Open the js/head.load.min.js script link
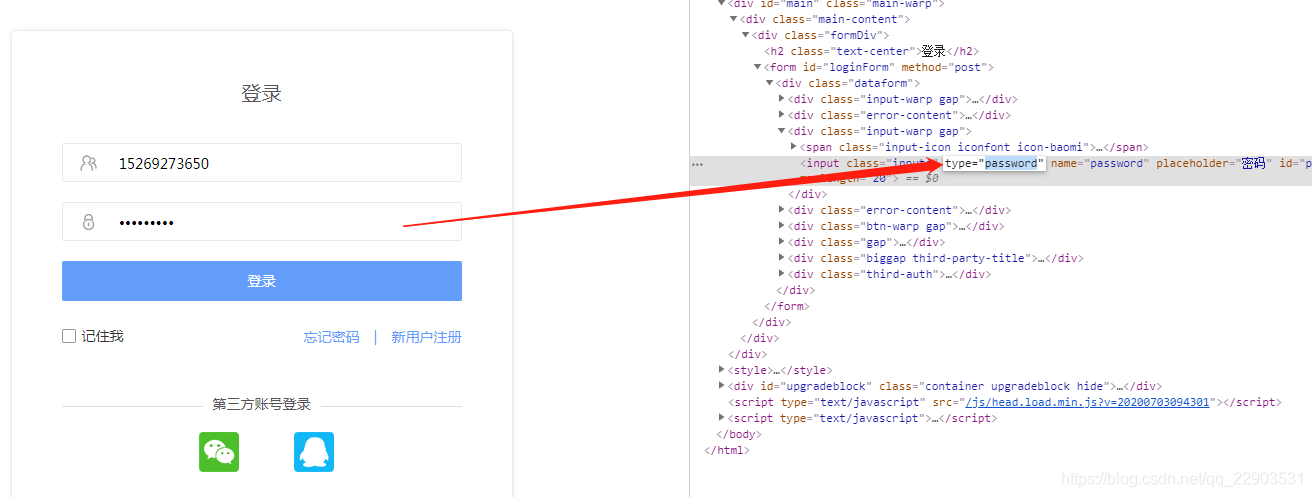1312x497 pixels. click(x=1086, y=402)
